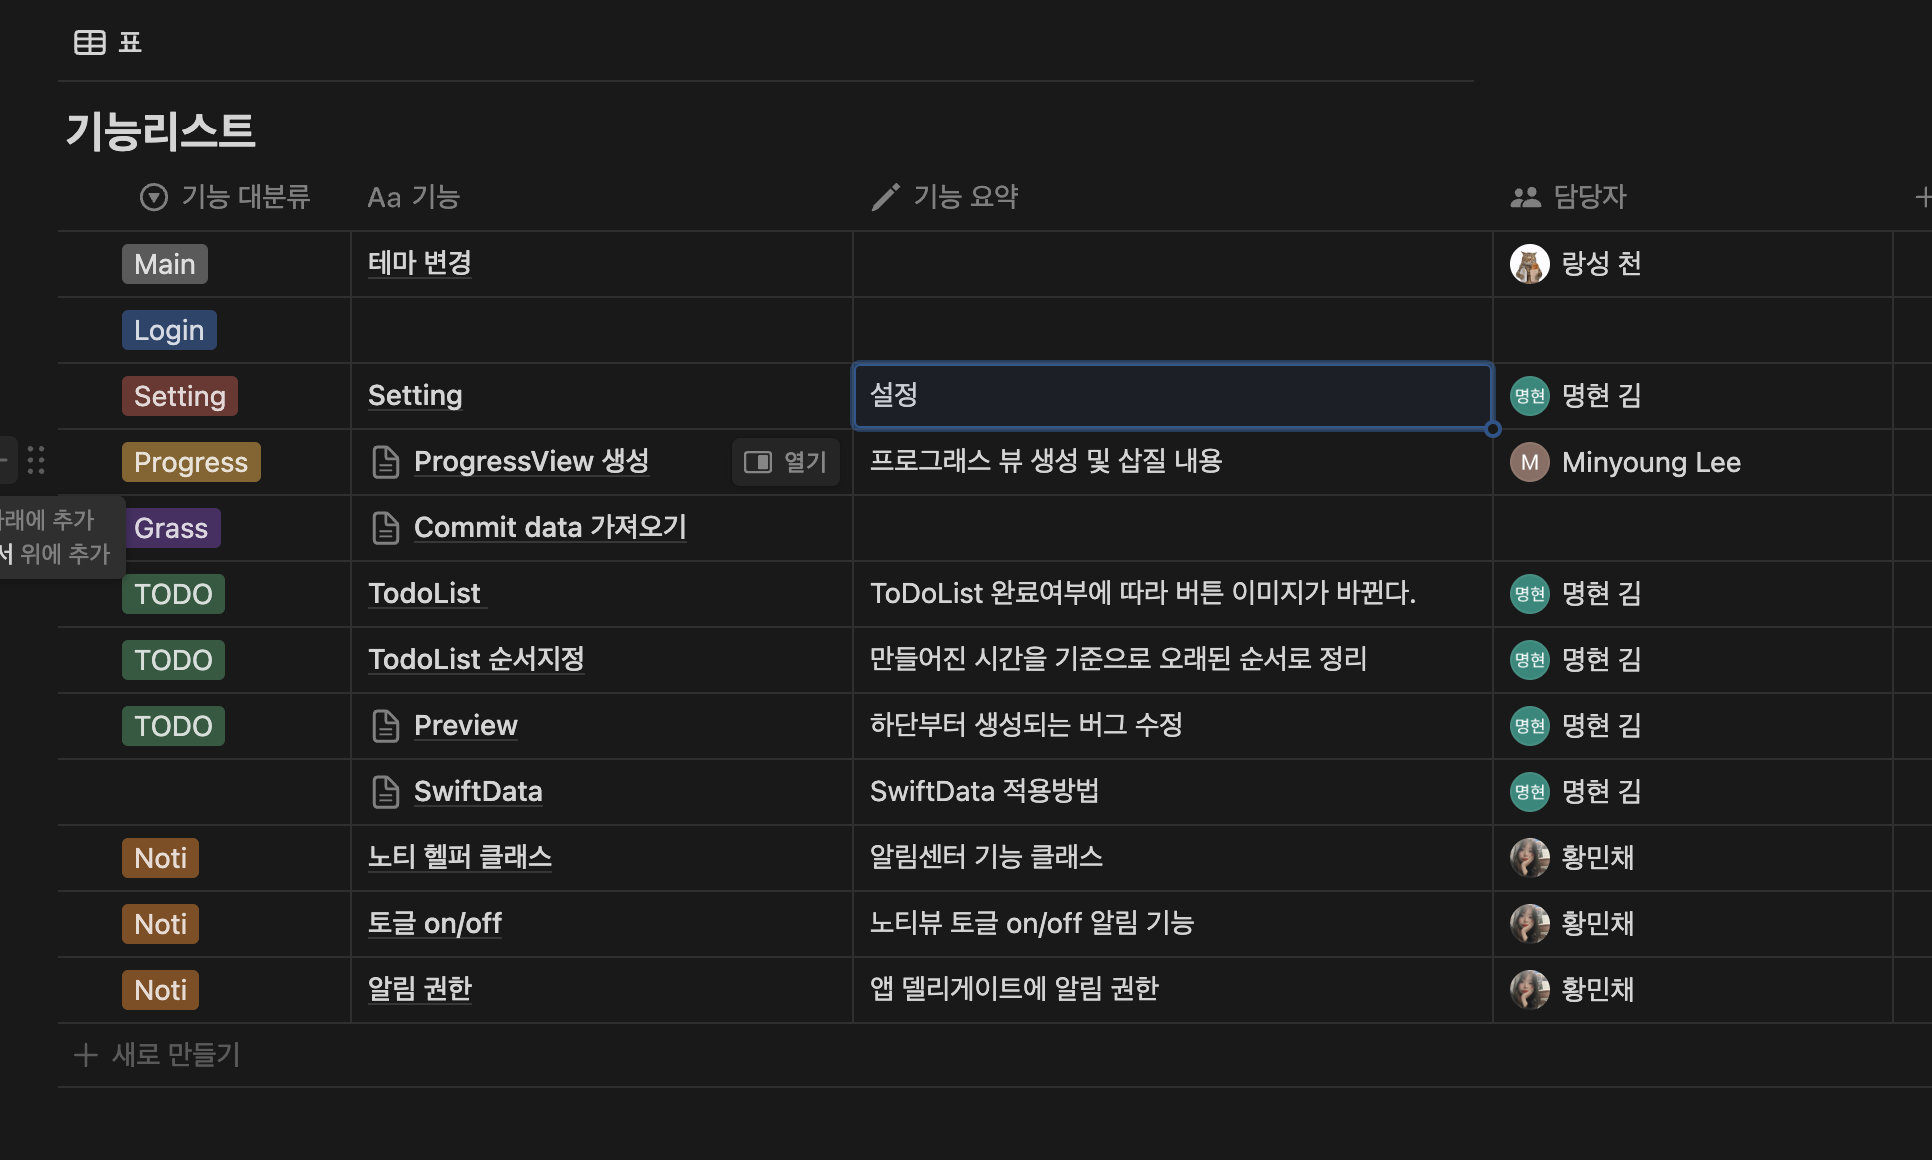Click the drag handle beside Progress row

tap(36, 460)
